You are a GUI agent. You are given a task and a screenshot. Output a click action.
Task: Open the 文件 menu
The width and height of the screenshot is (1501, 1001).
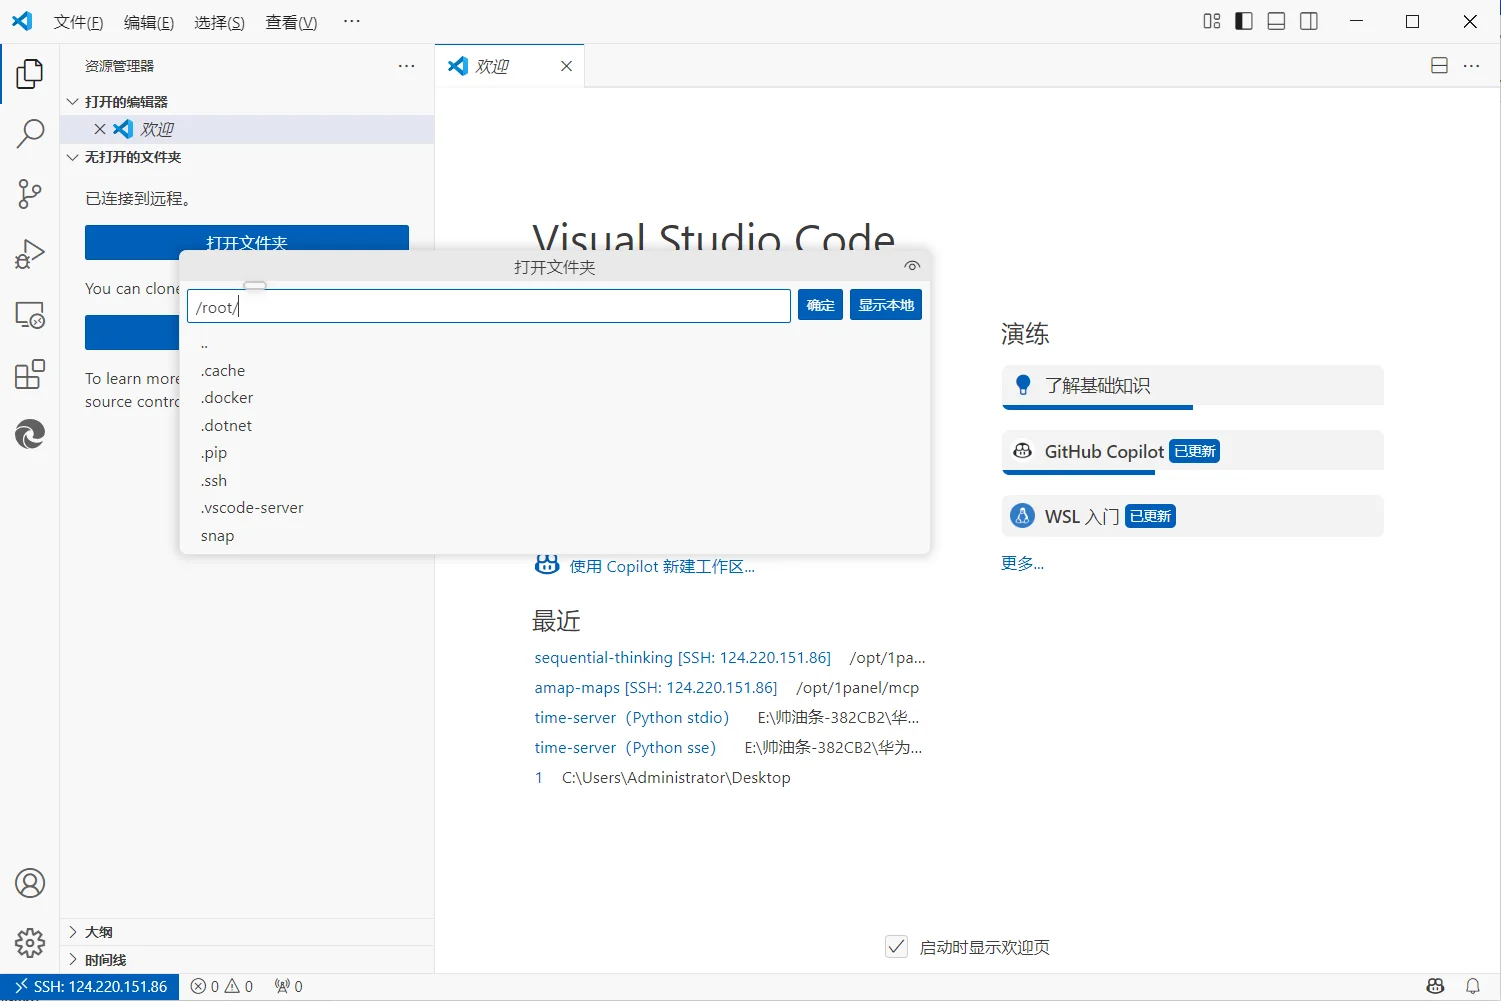[78, 21]
